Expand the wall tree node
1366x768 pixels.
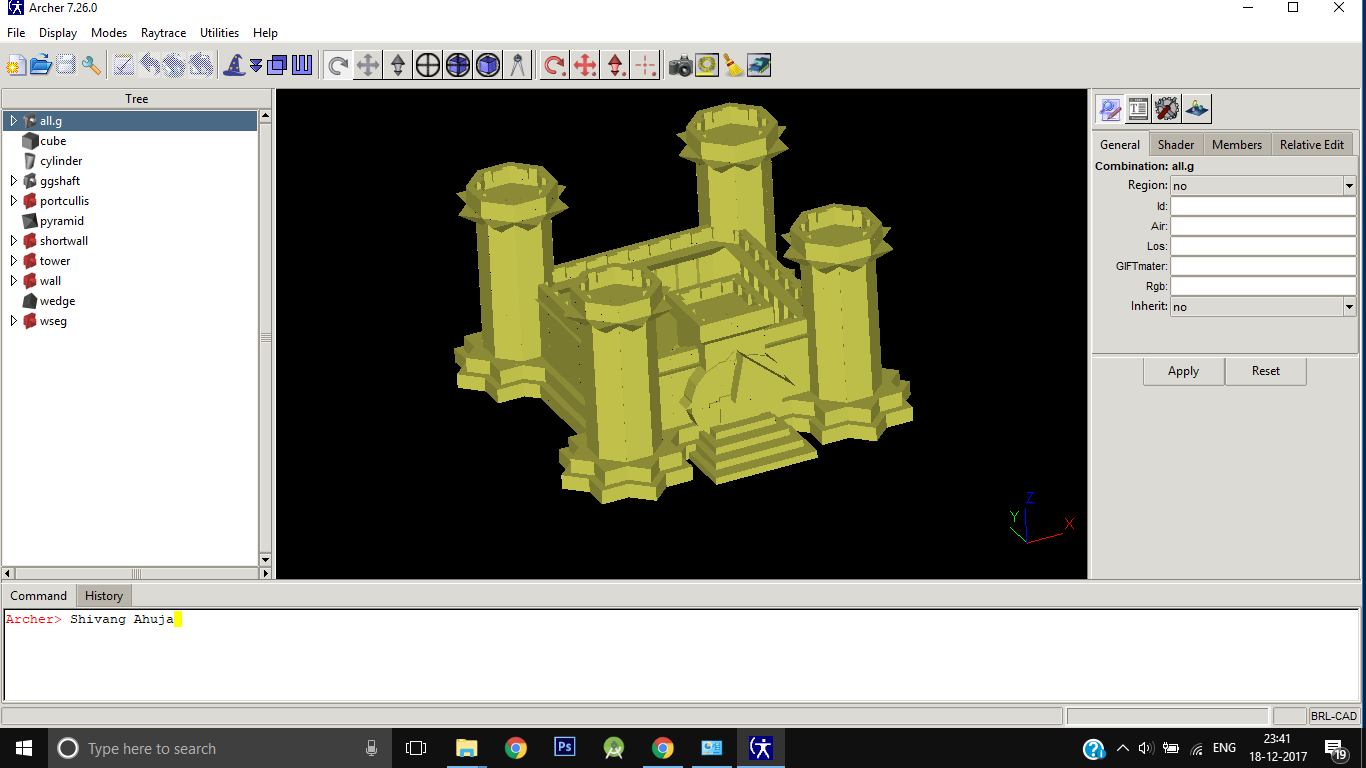pos(14,281)
